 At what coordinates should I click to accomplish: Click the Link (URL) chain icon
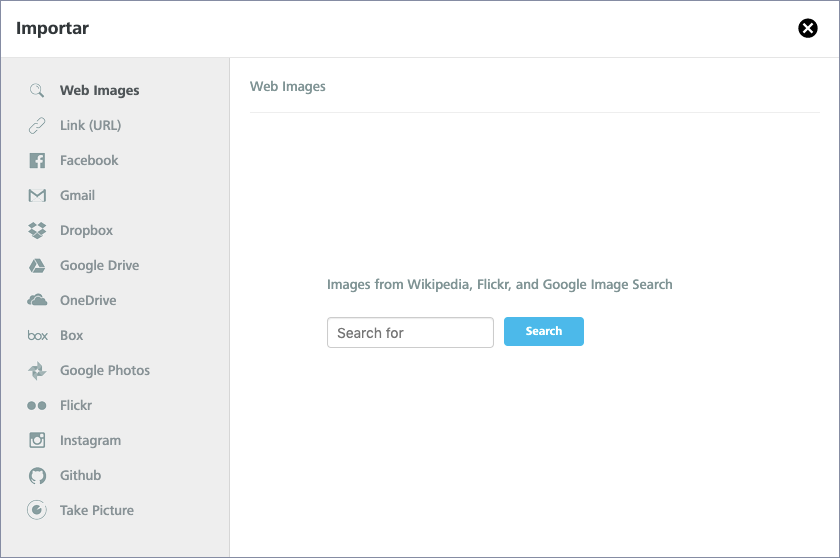click(x=37, y=125)
